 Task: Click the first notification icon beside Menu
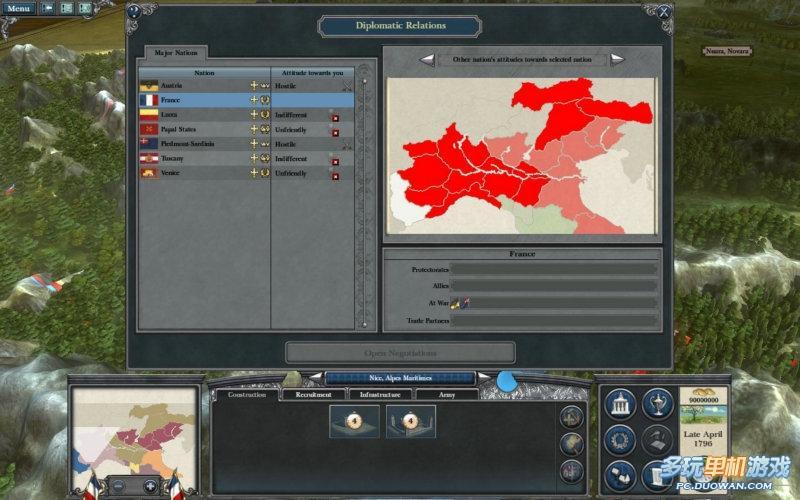point(48,8)
